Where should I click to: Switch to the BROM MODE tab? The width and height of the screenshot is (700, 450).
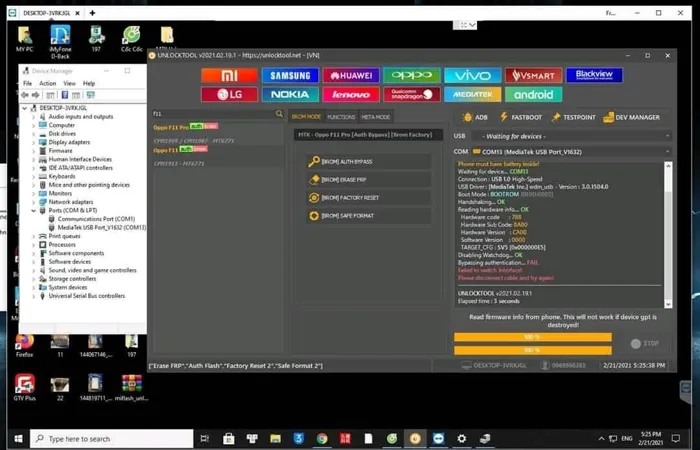point(306,117)
